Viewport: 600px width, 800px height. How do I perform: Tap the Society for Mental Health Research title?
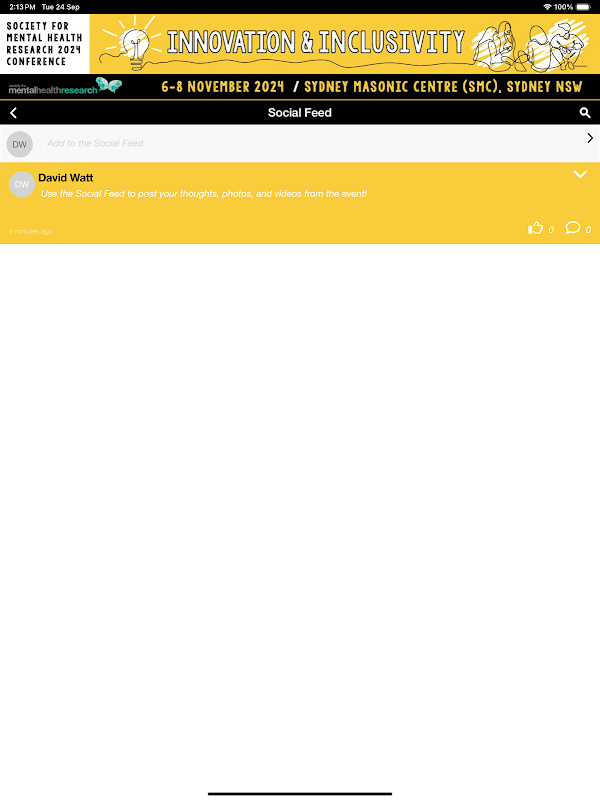[x=44, y=44]
